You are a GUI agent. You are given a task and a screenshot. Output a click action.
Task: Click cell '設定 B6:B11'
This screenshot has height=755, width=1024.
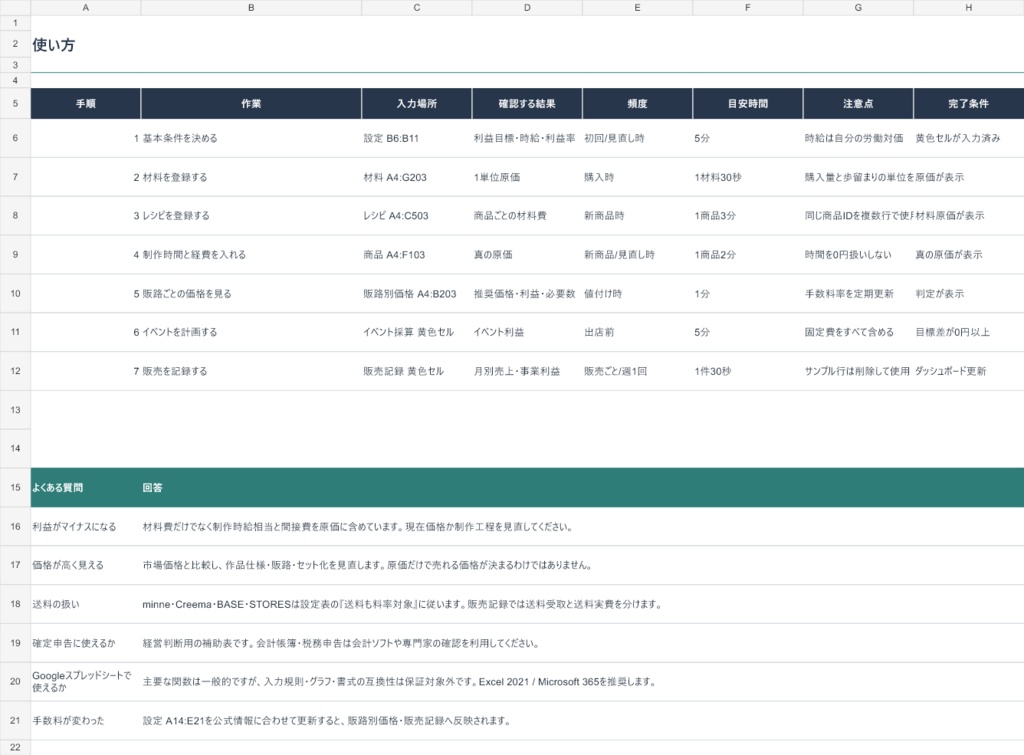point(417,138)
